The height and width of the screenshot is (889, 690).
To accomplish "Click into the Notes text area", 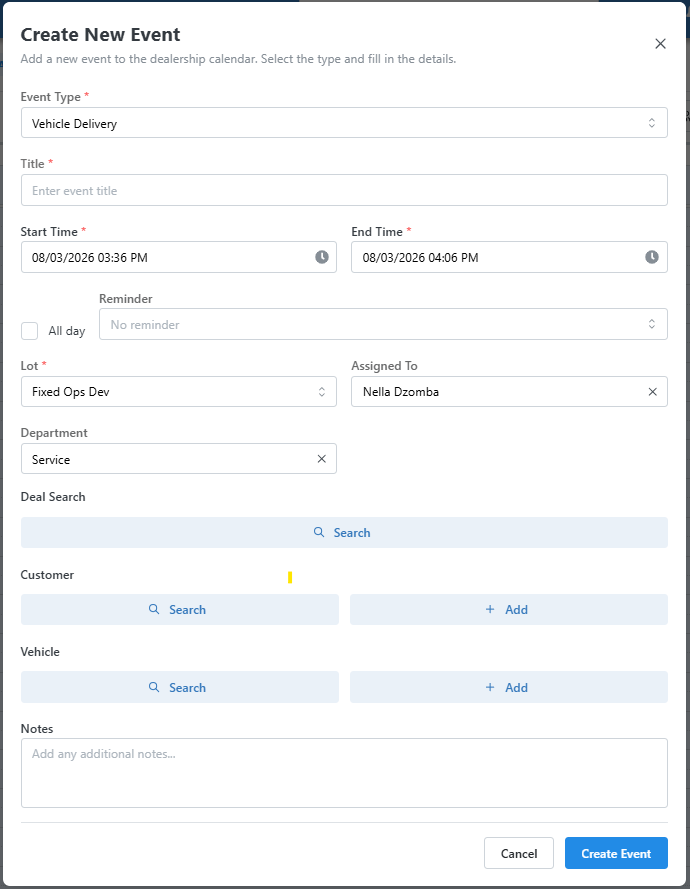I will (344, 773).
